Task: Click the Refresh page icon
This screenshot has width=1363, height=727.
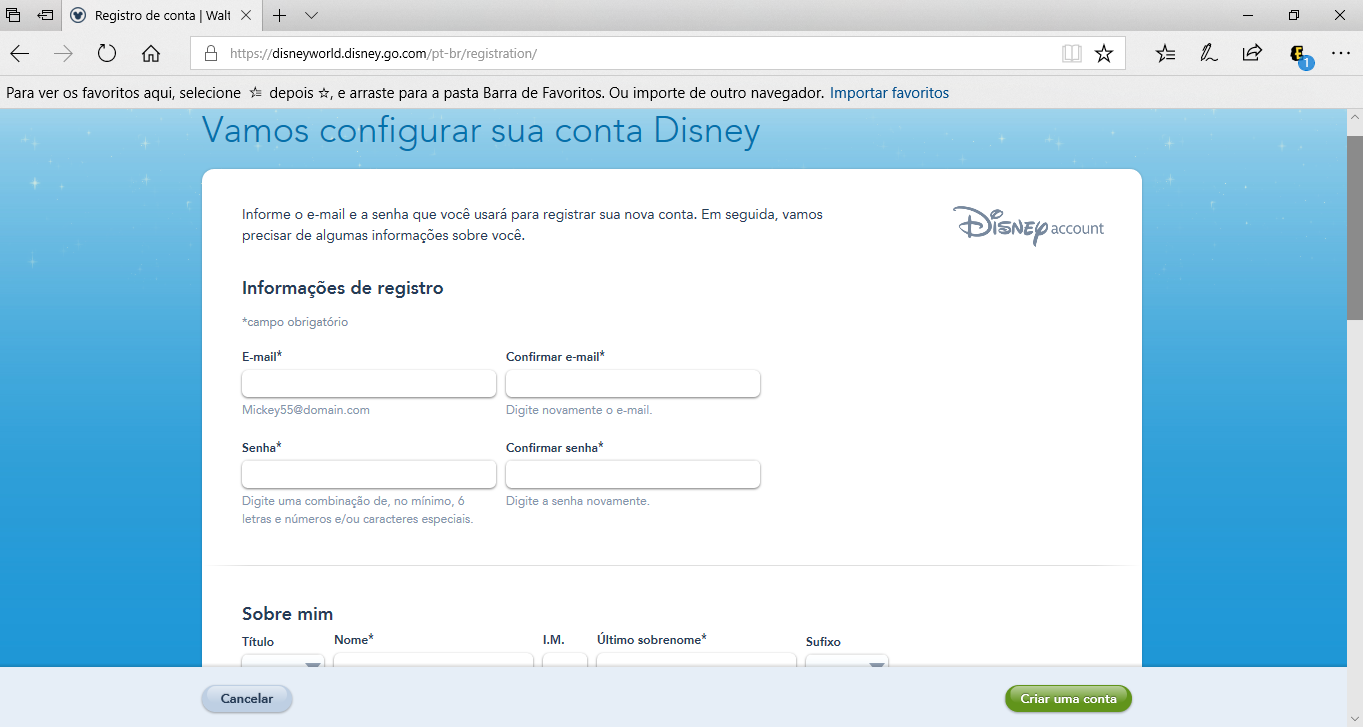Action: (x=107, y=54)
